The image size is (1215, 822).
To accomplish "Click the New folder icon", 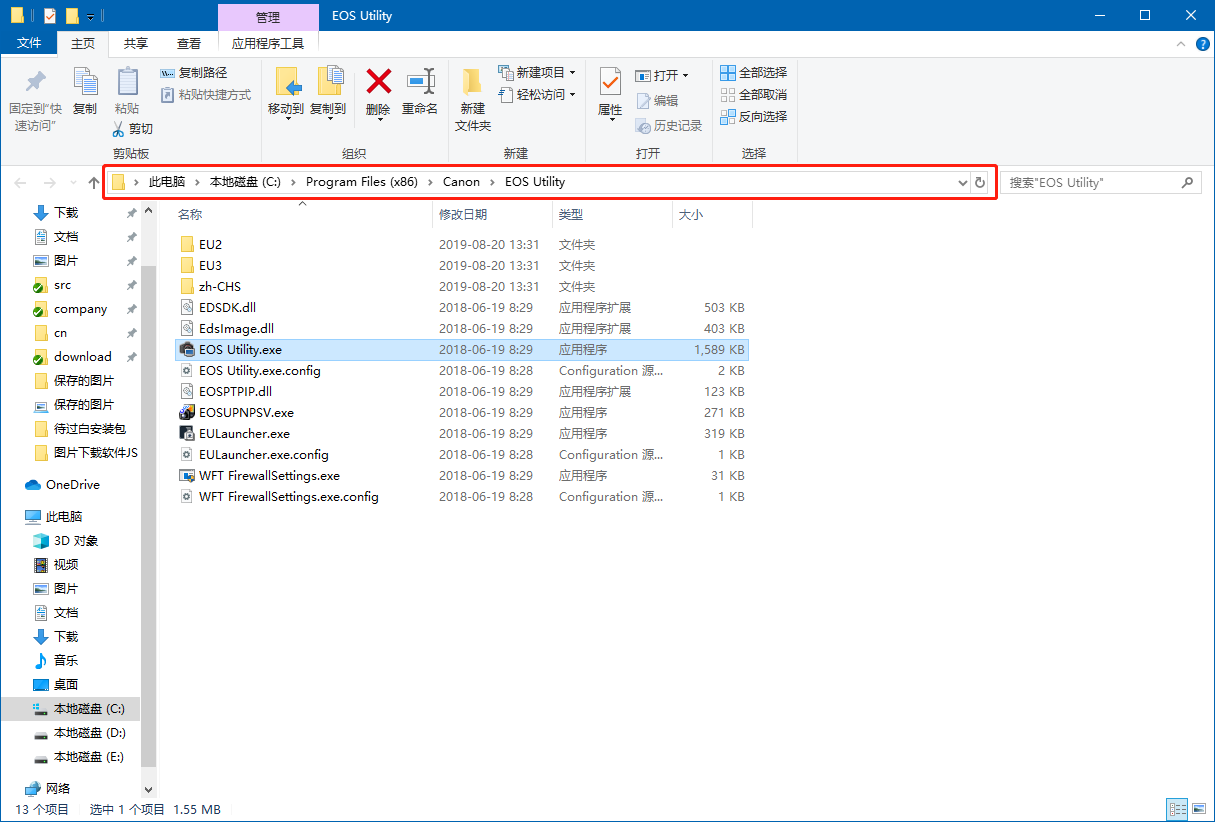I will (x=472, y=81).
